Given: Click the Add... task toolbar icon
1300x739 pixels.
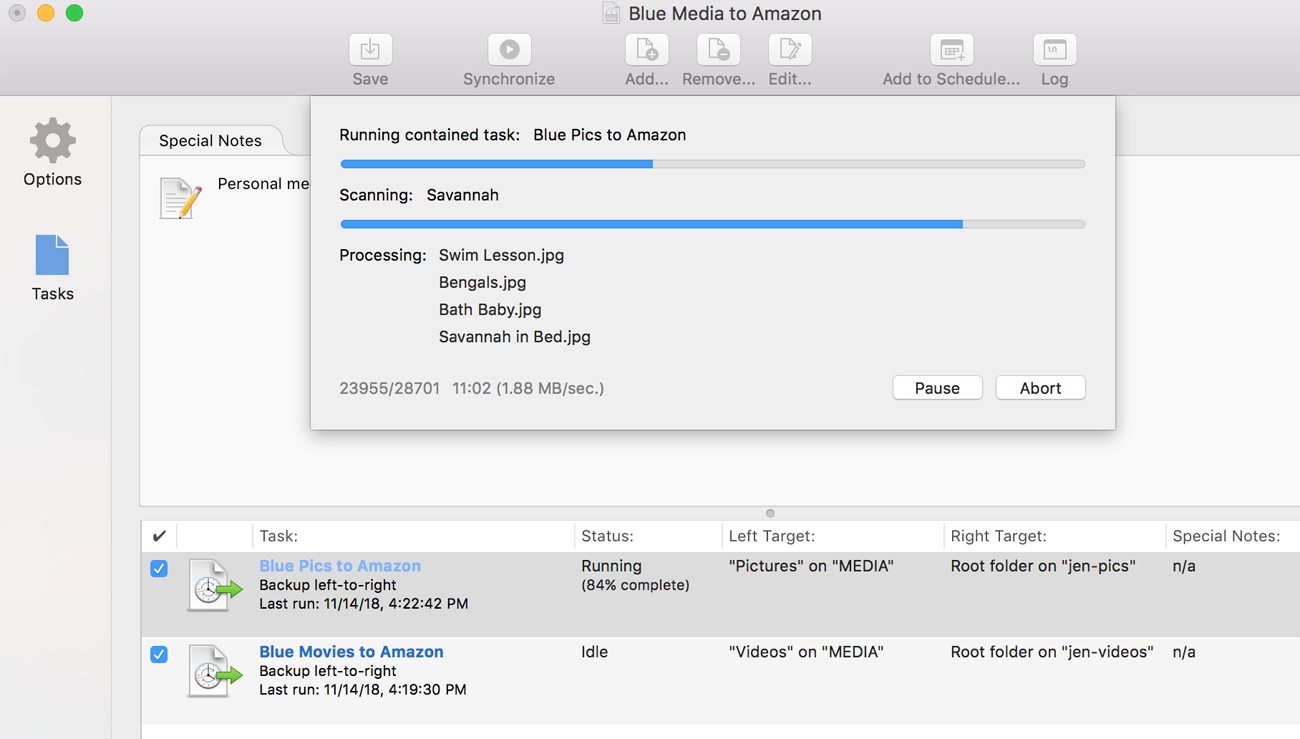Looking at the screenshot, I should pyautogui.click(x=646, y=49).
